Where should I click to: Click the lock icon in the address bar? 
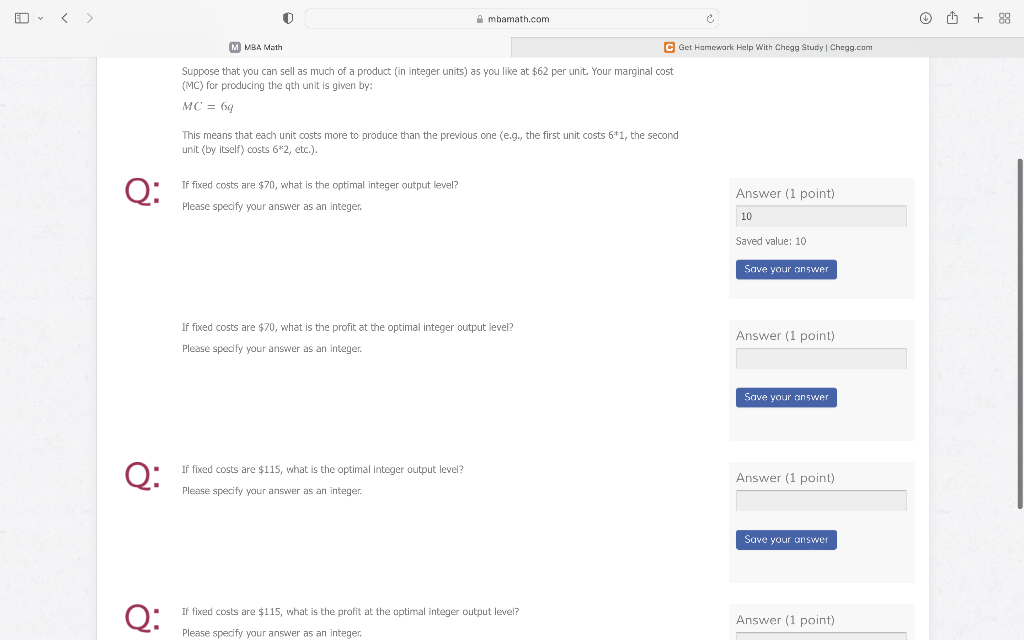click(480, 19)
